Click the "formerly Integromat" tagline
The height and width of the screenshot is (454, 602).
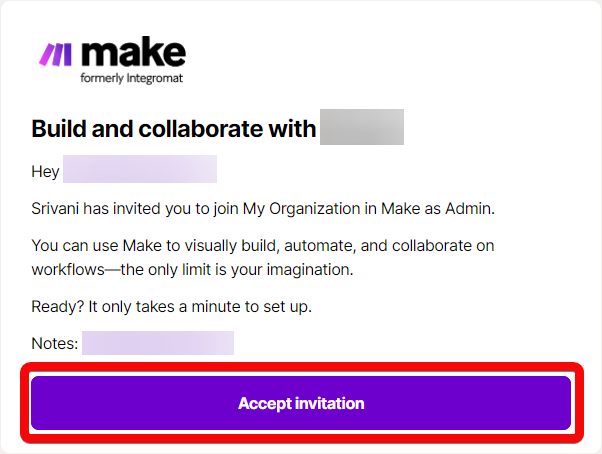(132, 77)
